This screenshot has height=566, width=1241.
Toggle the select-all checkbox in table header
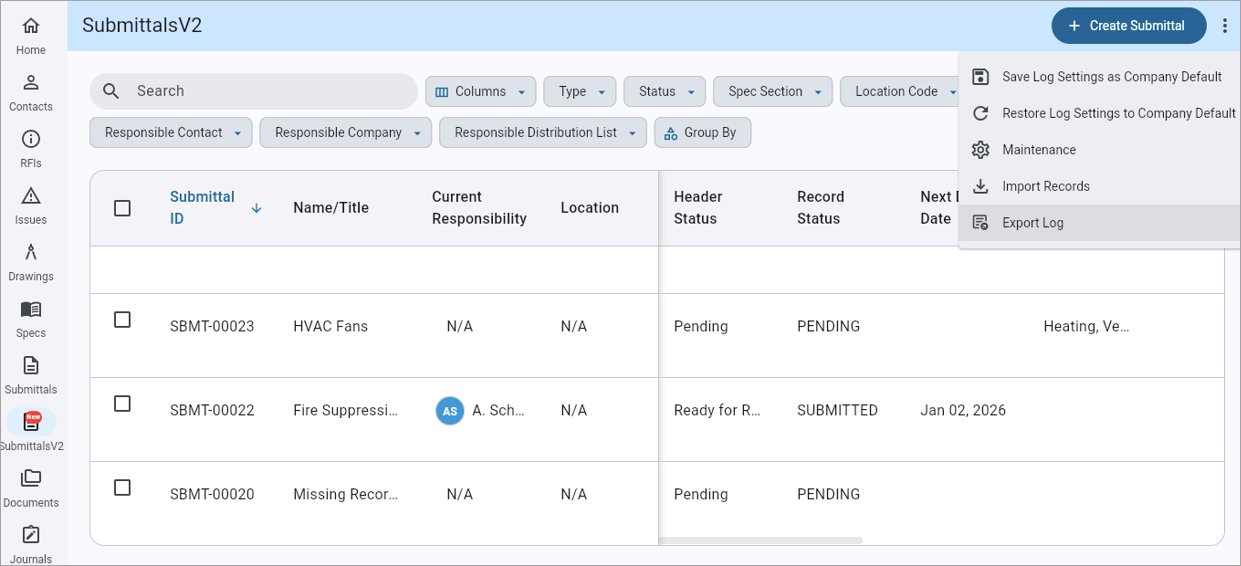coord(122,208)
